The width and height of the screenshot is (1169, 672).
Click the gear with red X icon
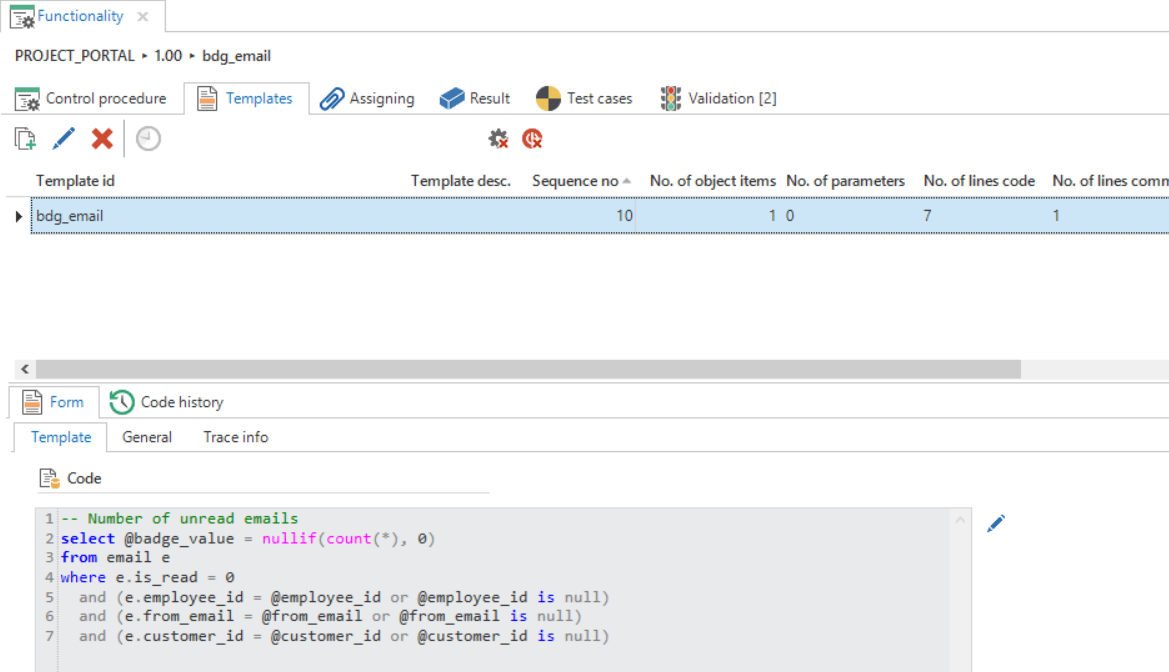498,139
